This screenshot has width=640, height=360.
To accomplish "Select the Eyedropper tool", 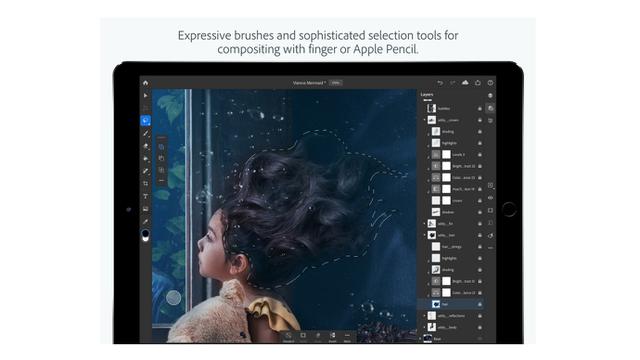I will coord(146,222).
